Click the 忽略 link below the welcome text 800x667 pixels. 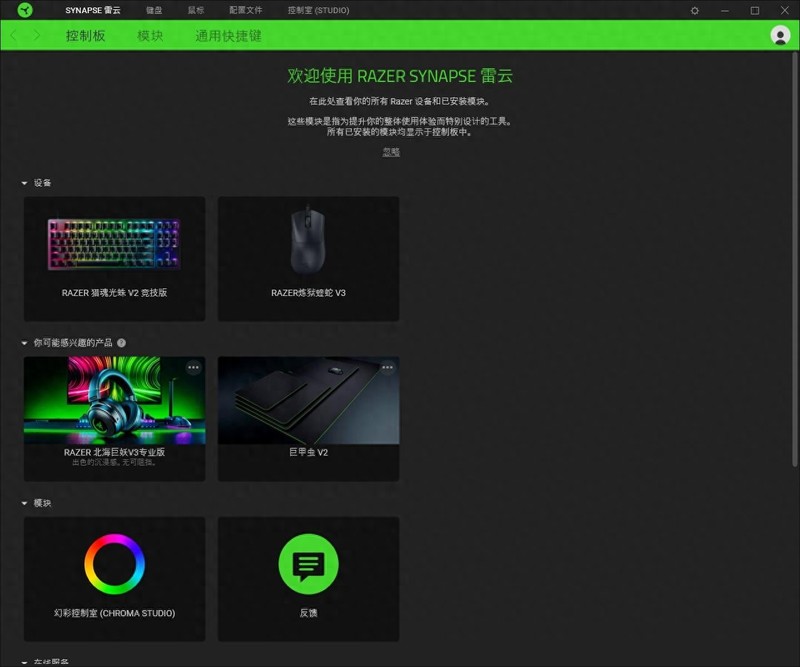389,152
